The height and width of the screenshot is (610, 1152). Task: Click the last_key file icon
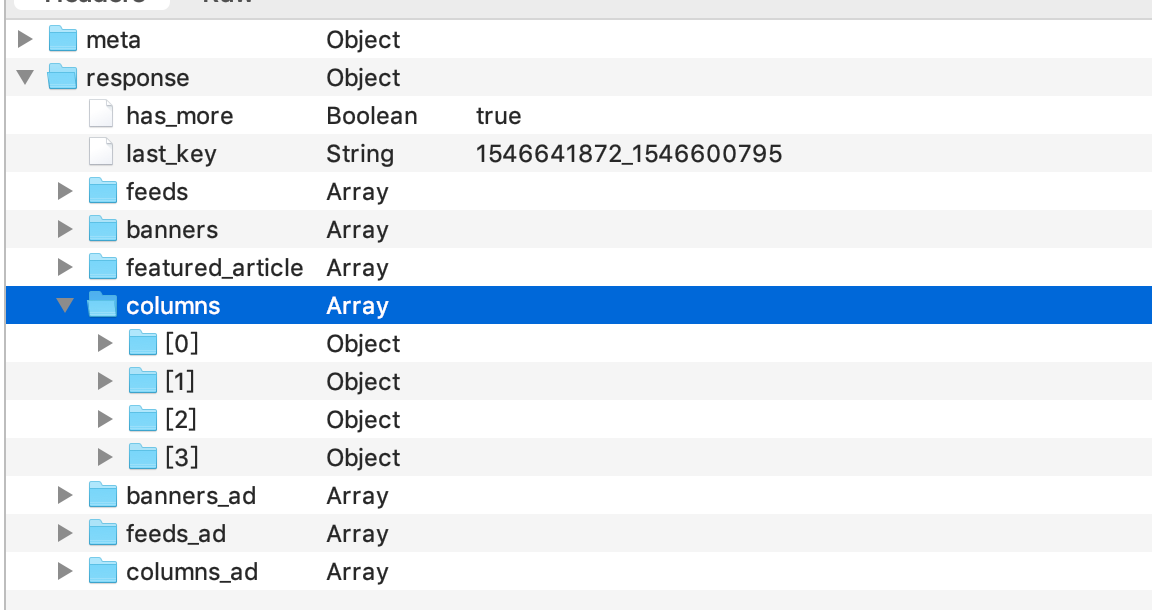(x=102, y=154)
